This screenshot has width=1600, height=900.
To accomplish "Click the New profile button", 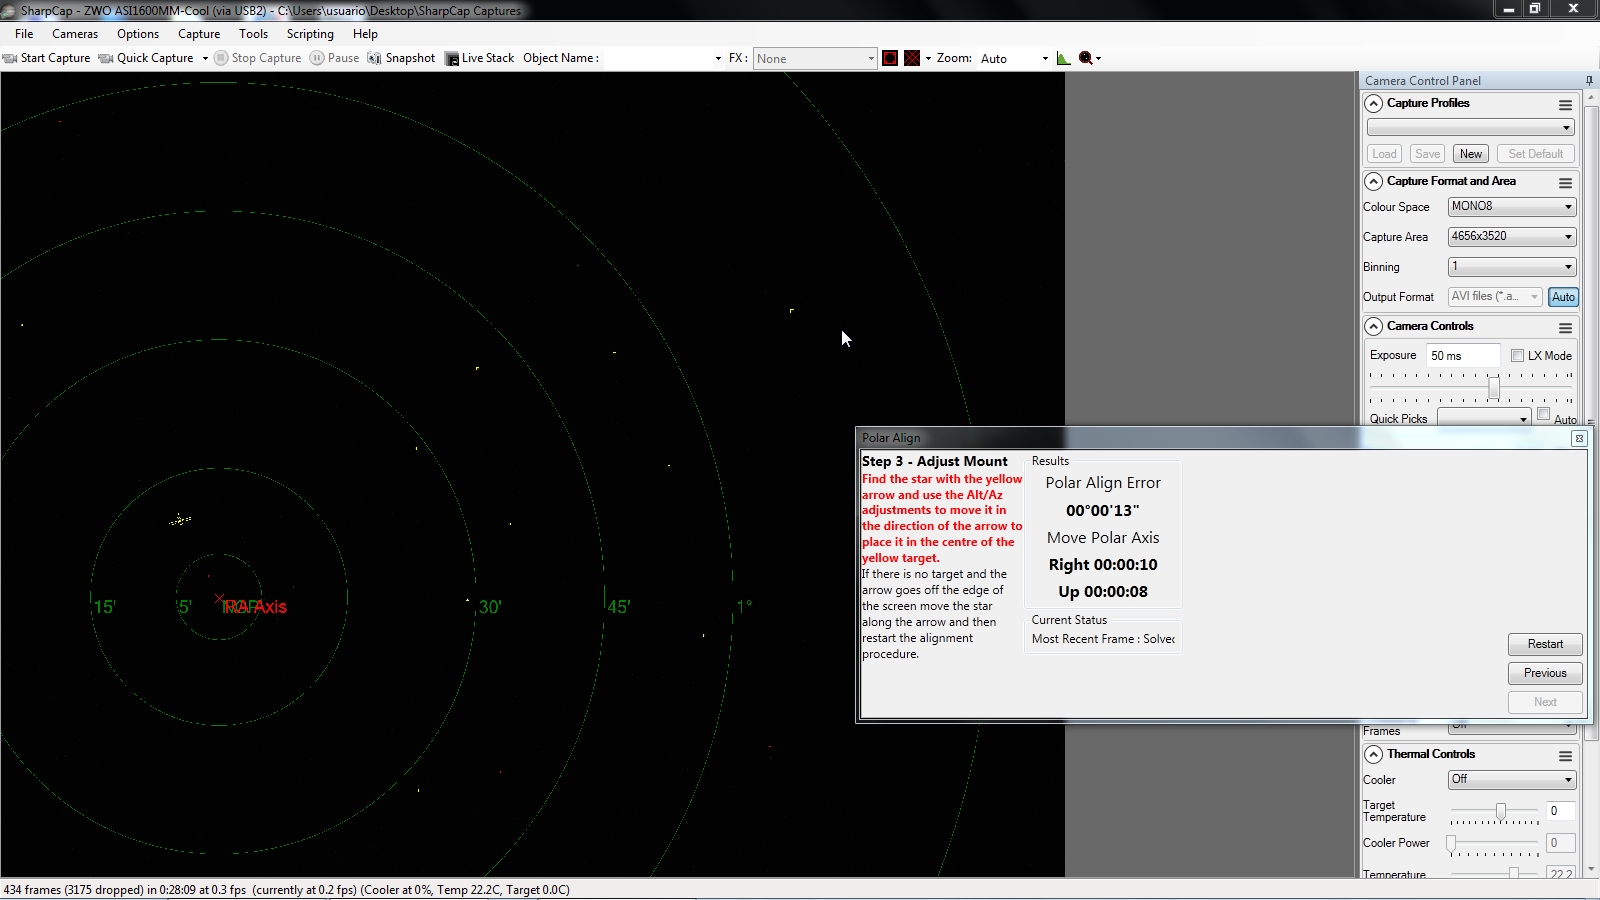I will pos(1471,153).
